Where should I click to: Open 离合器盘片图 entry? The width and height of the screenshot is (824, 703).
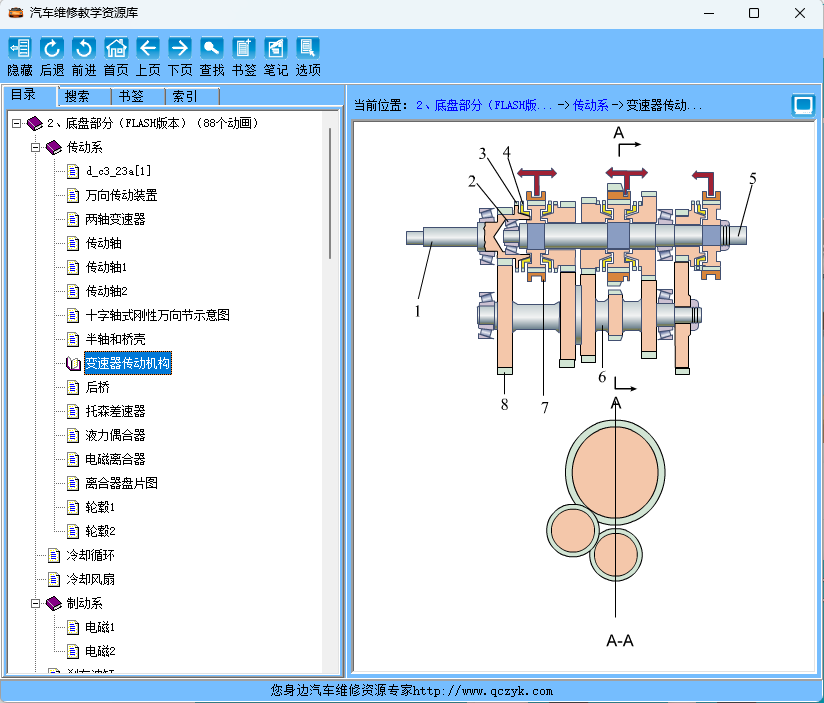click(x=121, y=483)
